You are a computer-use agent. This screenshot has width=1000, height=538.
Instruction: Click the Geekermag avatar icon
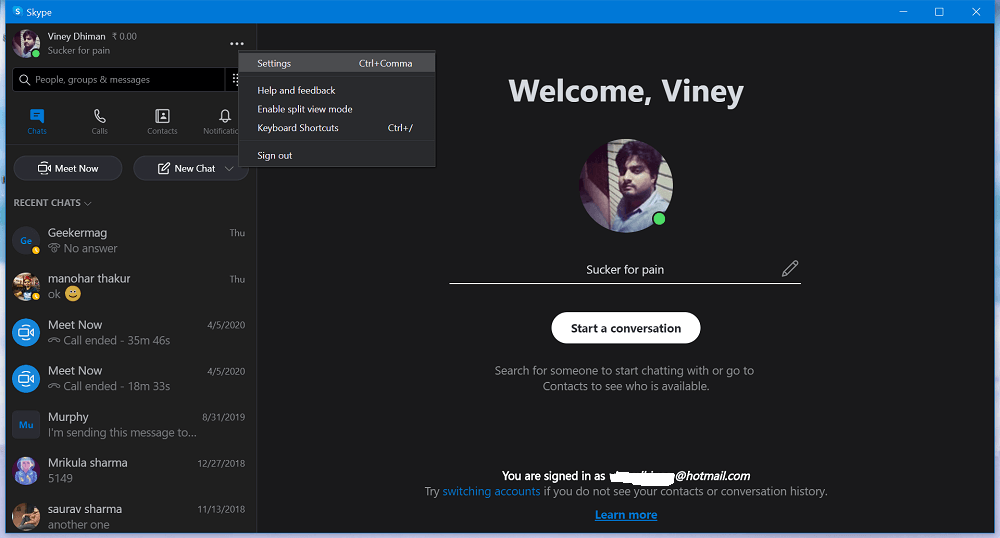26,240
